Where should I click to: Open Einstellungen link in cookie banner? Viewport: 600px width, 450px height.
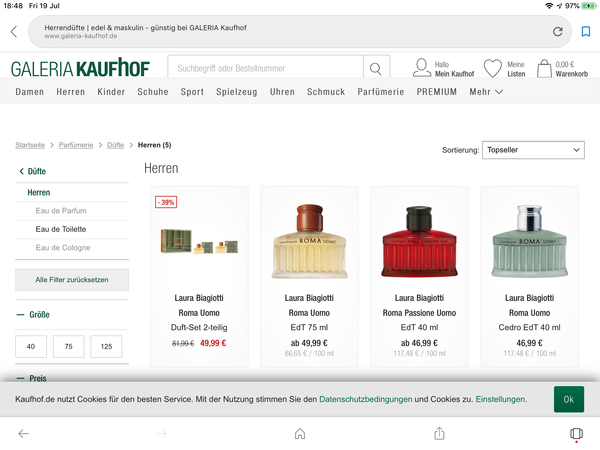pyautogui.click(x=500, y=399)
